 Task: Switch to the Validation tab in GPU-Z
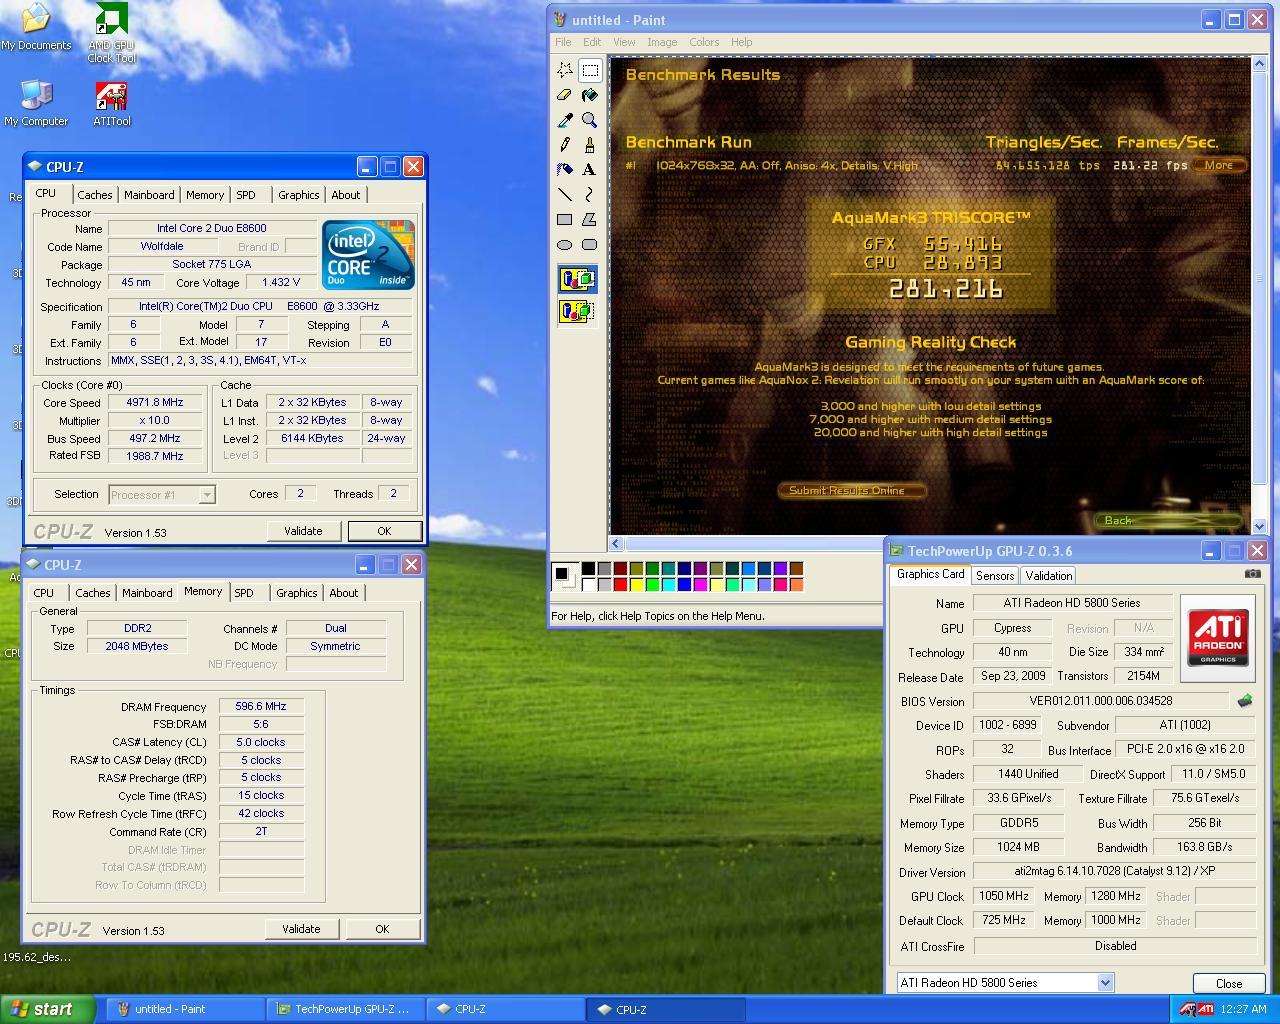1049,576
